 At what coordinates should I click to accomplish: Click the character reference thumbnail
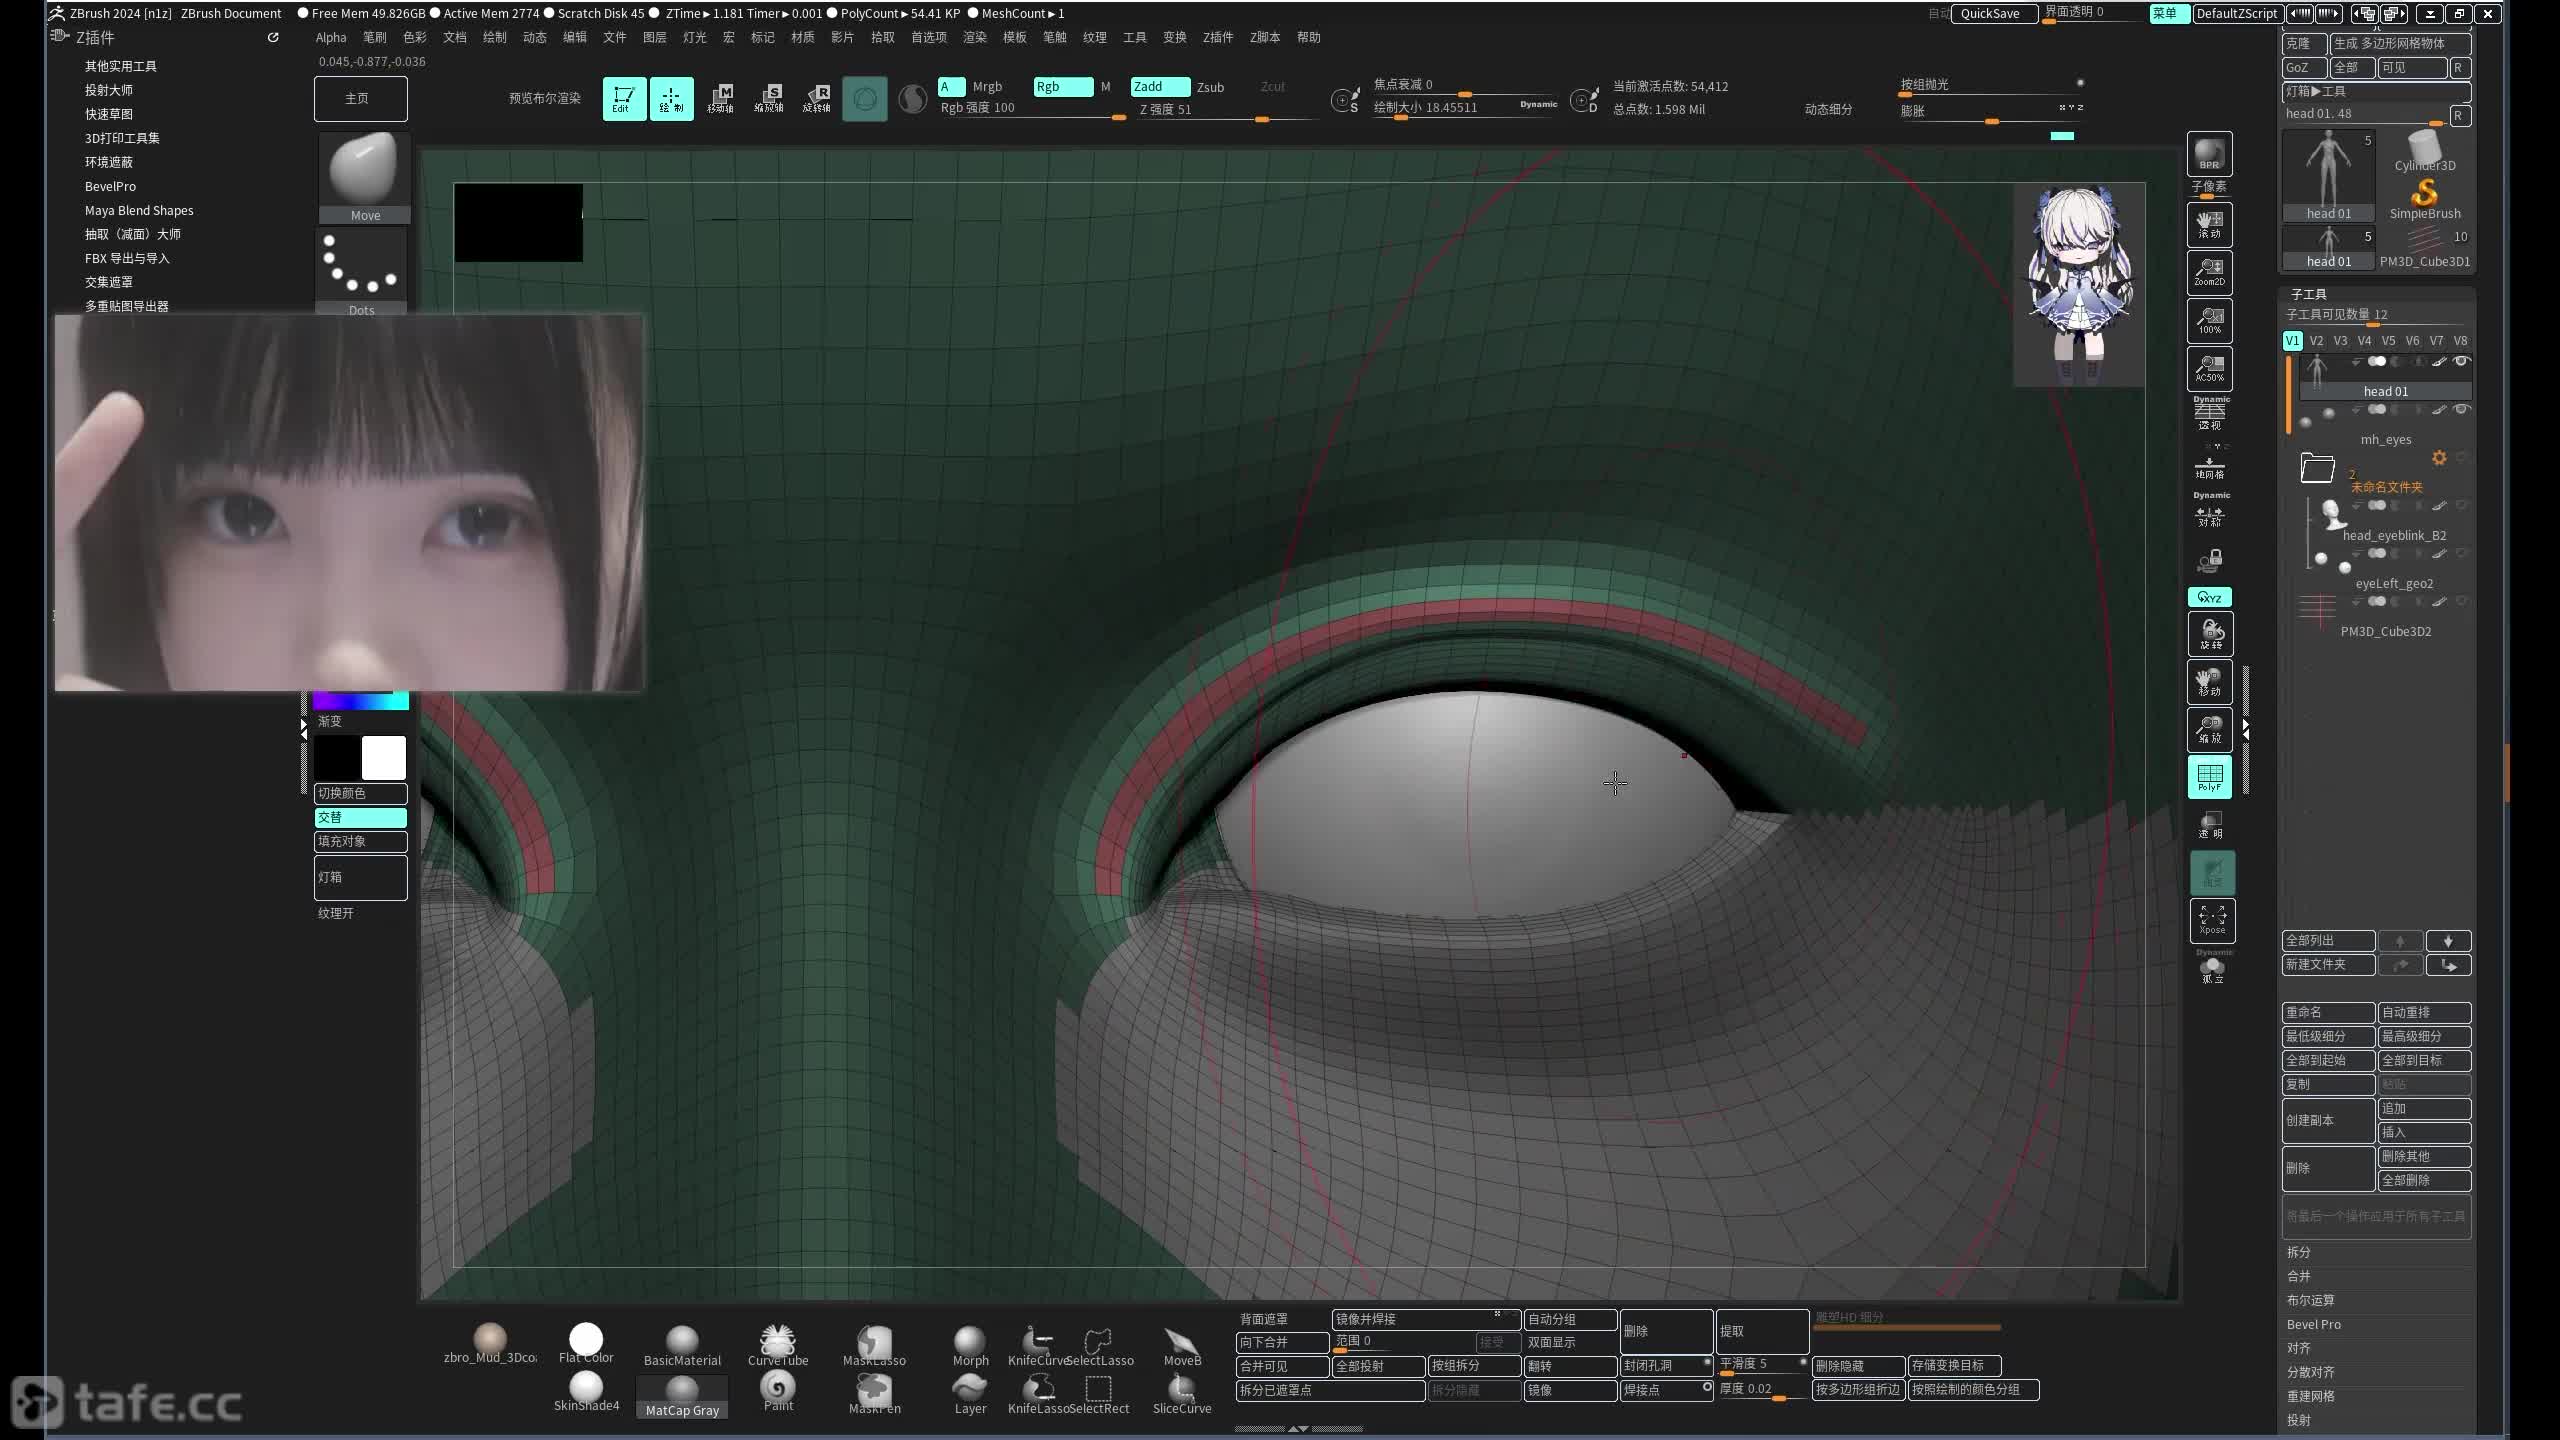coord(2078,285)
